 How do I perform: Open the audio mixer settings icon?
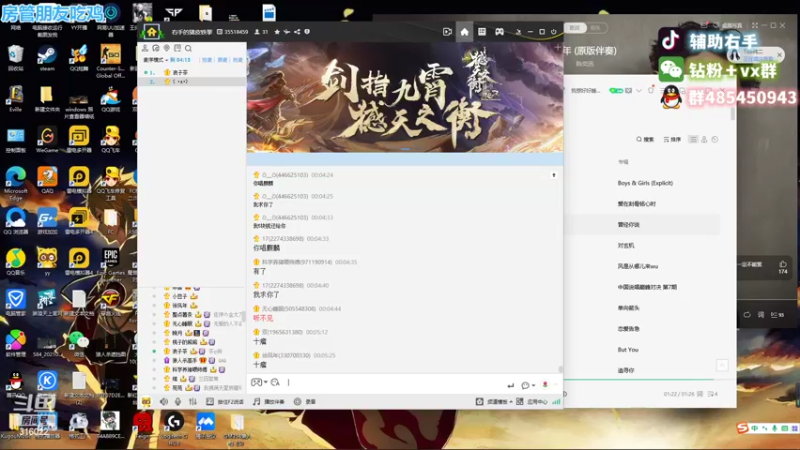(193, 402)
